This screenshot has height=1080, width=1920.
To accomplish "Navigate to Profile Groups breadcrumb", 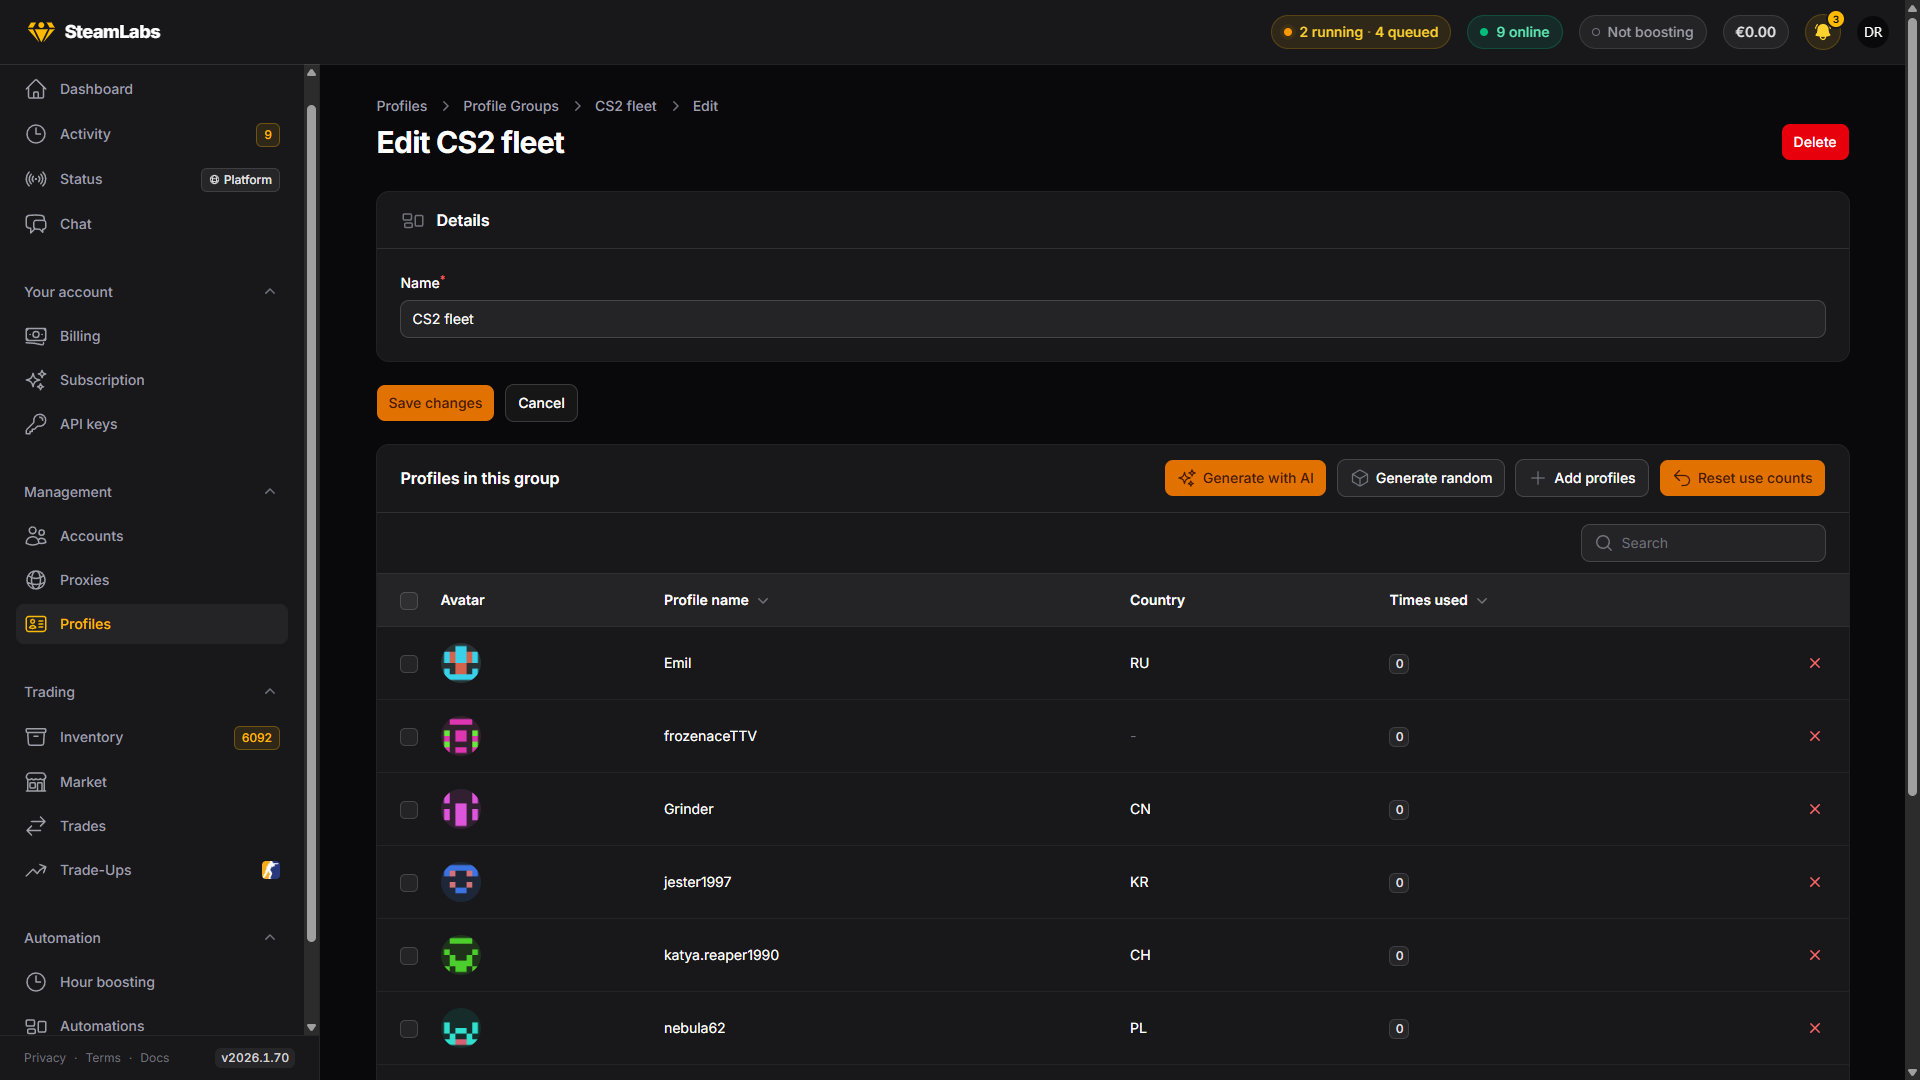I will [x=511, y=106].
